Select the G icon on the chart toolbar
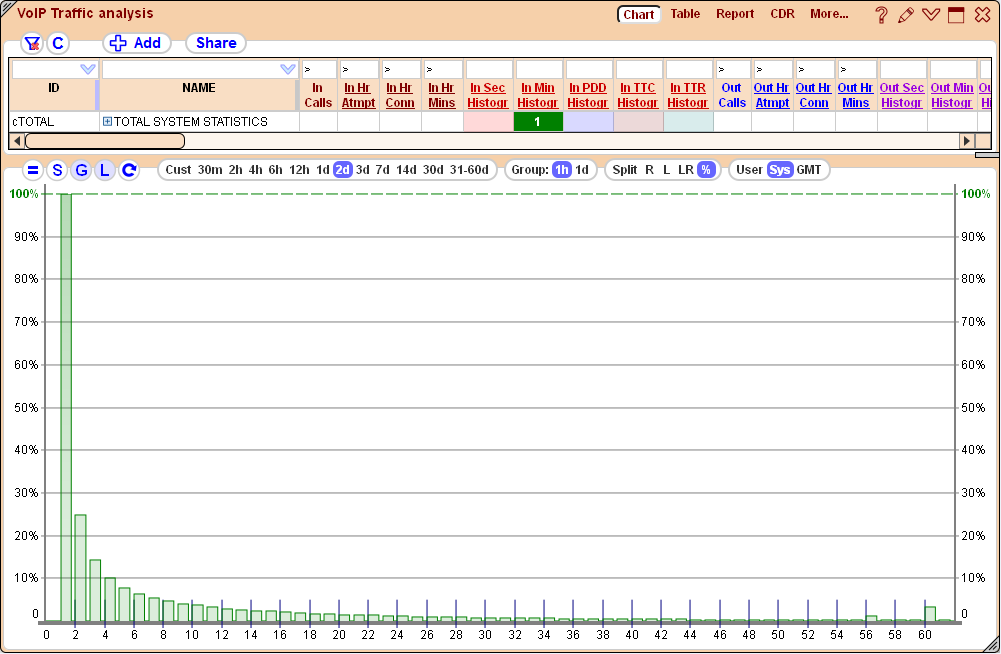This screenshot has height=654, width=1001. (80, 170)
